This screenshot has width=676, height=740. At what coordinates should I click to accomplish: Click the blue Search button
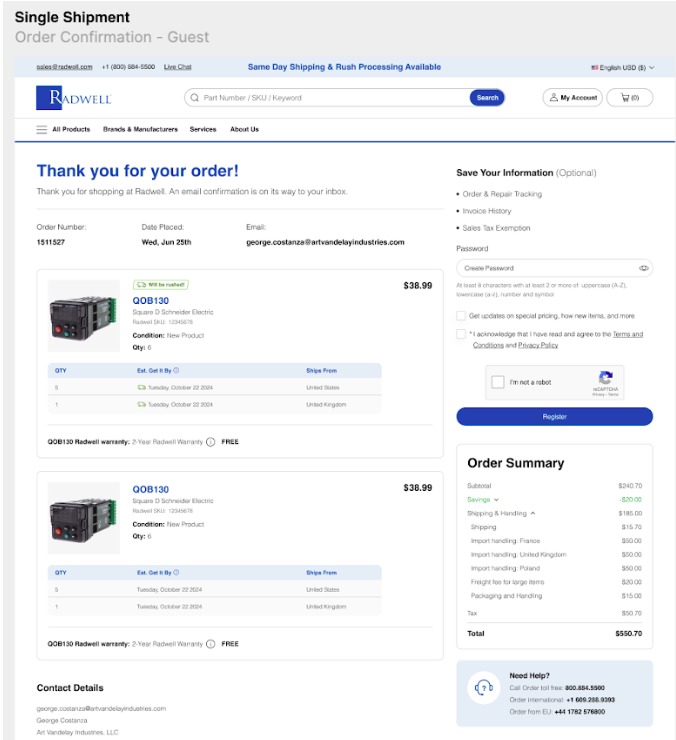pyautogui.click(x=487, y=98)
